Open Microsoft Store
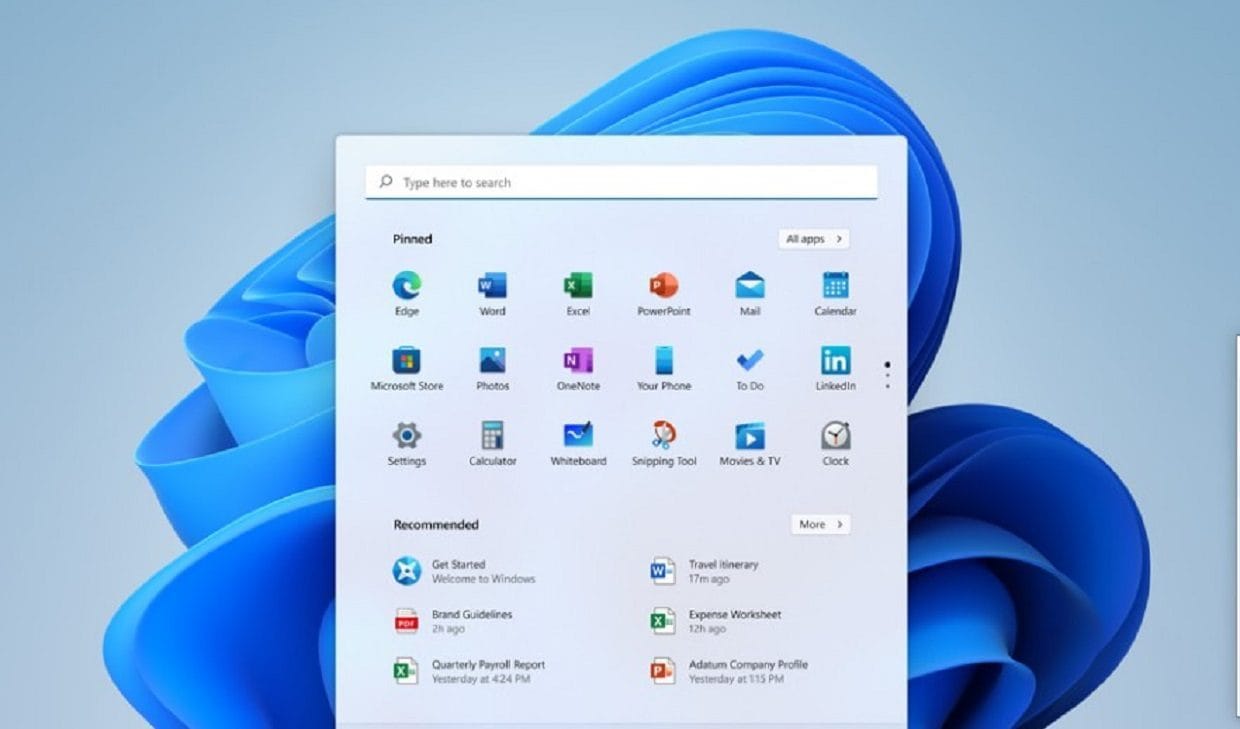 [x=406, y=369]
